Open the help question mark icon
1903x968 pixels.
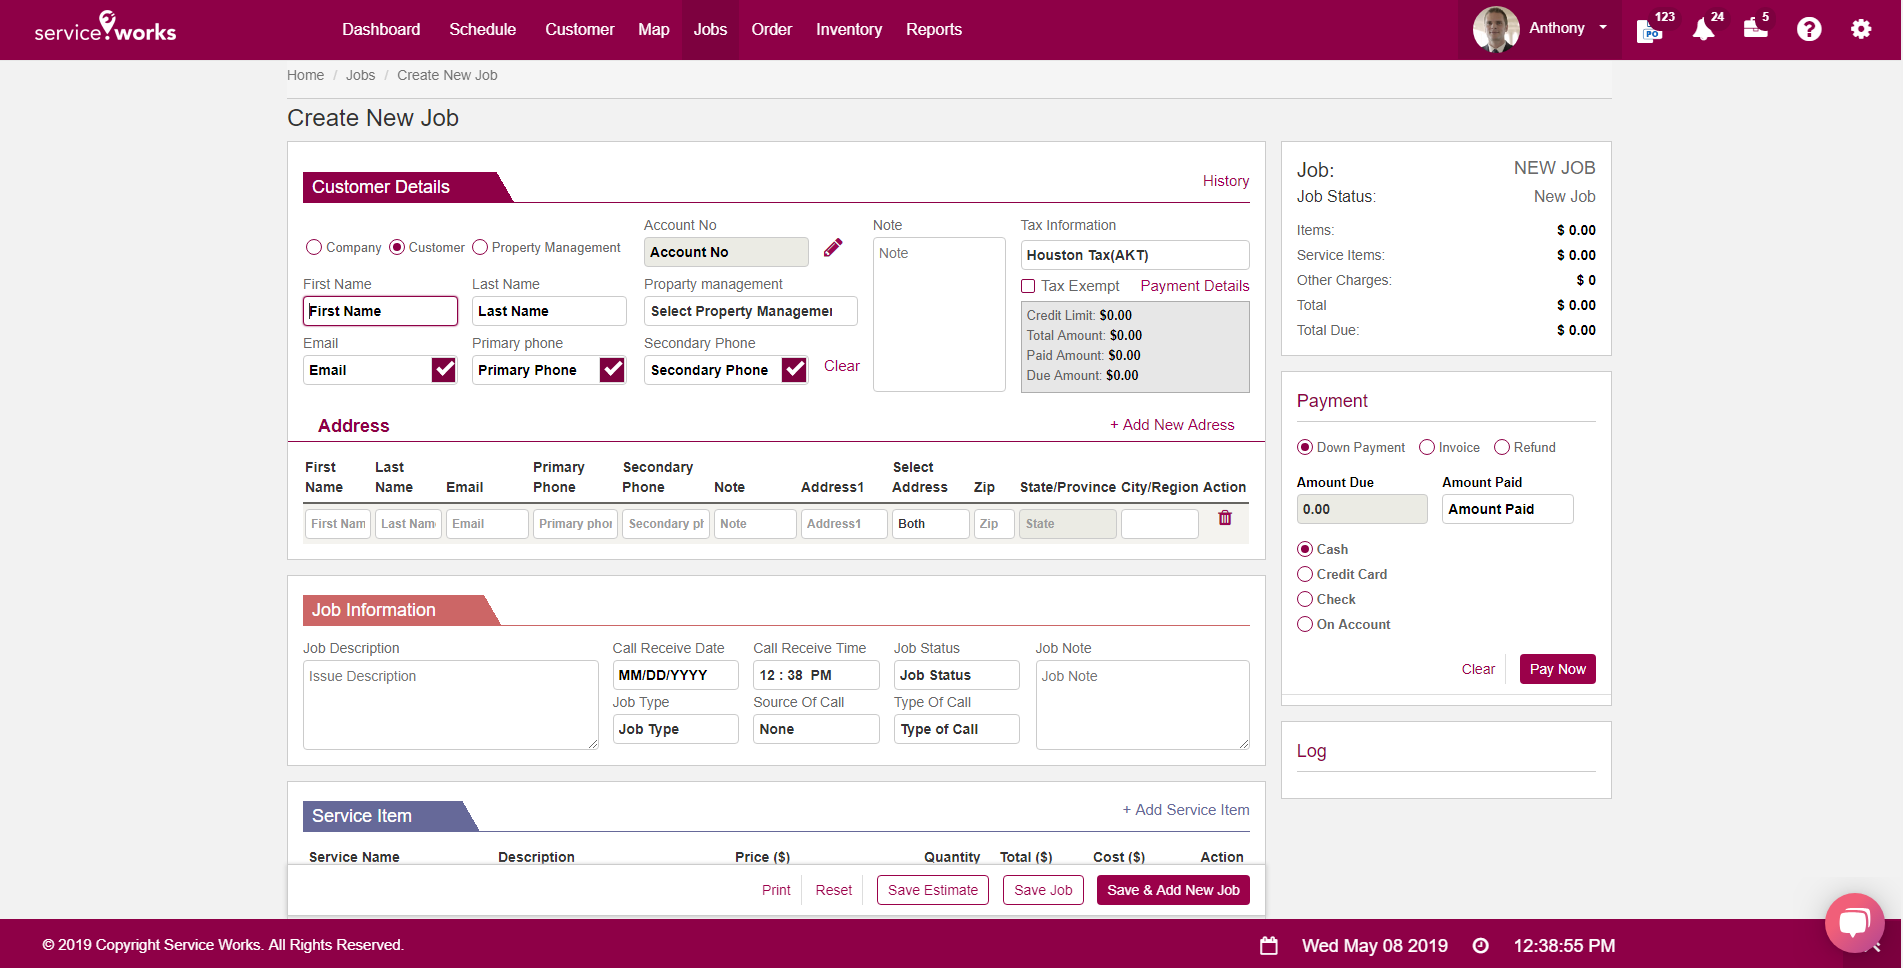pos(1809,29)
